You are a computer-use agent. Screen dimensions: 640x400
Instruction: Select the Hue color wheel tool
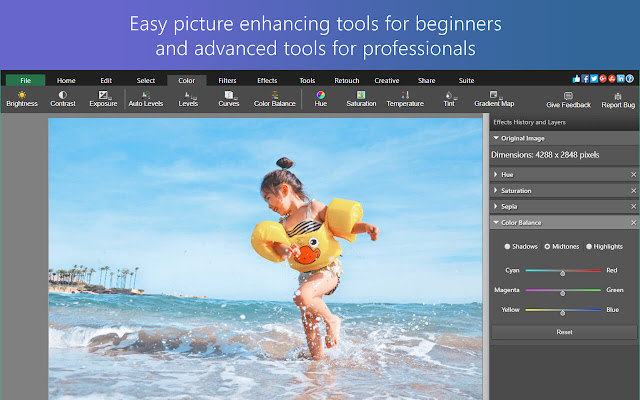320,98
